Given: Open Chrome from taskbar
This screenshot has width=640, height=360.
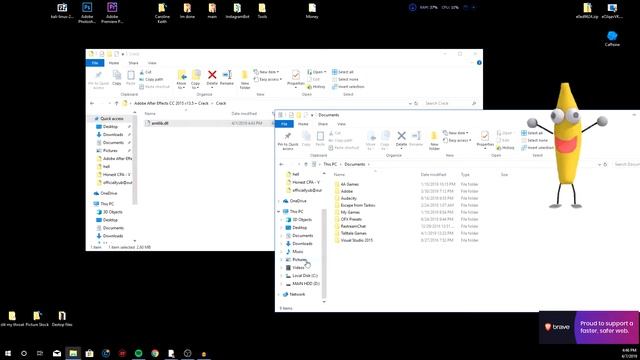Looking at the screenshot, I should 155,353.
